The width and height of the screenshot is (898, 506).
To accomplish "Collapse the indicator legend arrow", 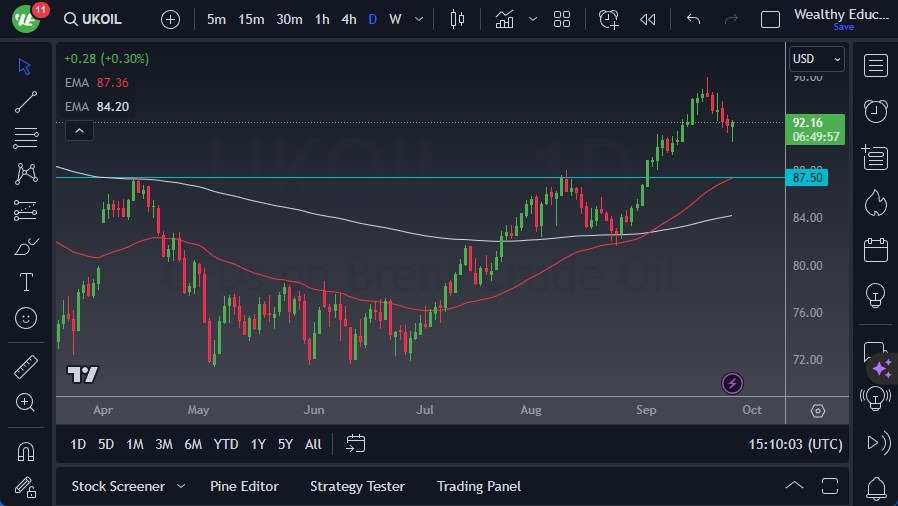I will coord(79,130).
